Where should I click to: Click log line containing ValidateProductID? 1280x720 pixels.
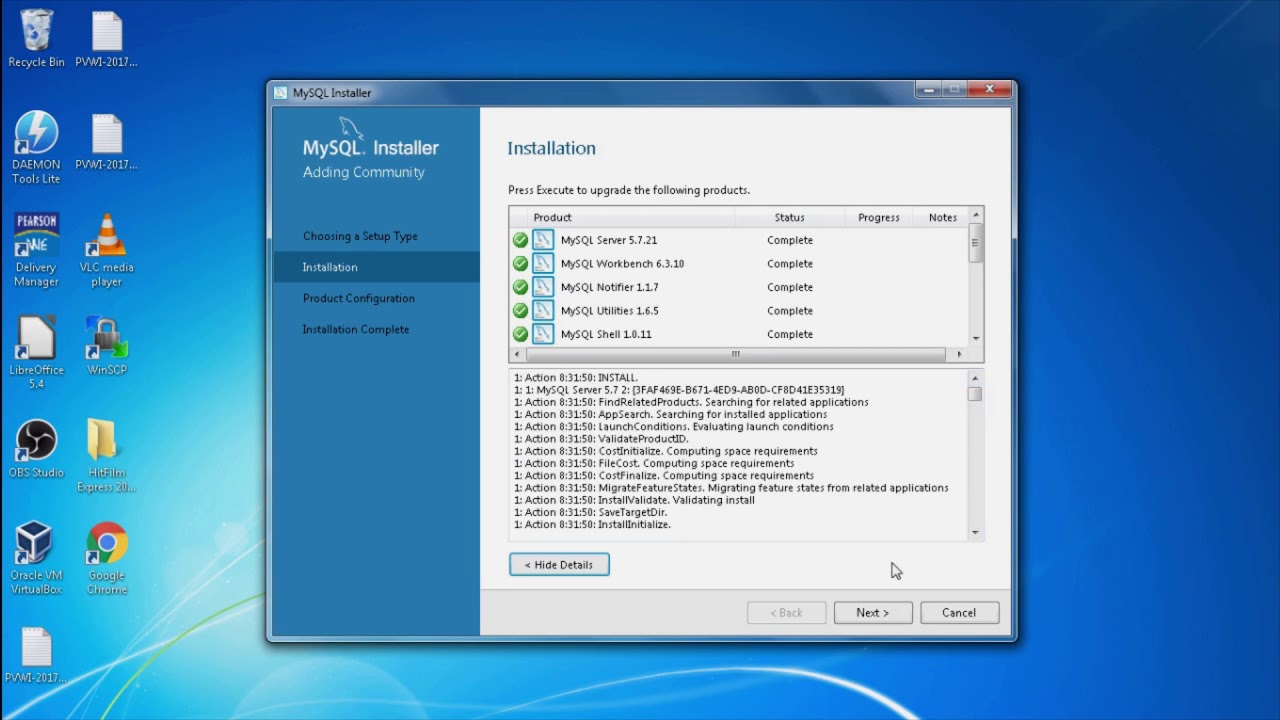coord(602,439)
